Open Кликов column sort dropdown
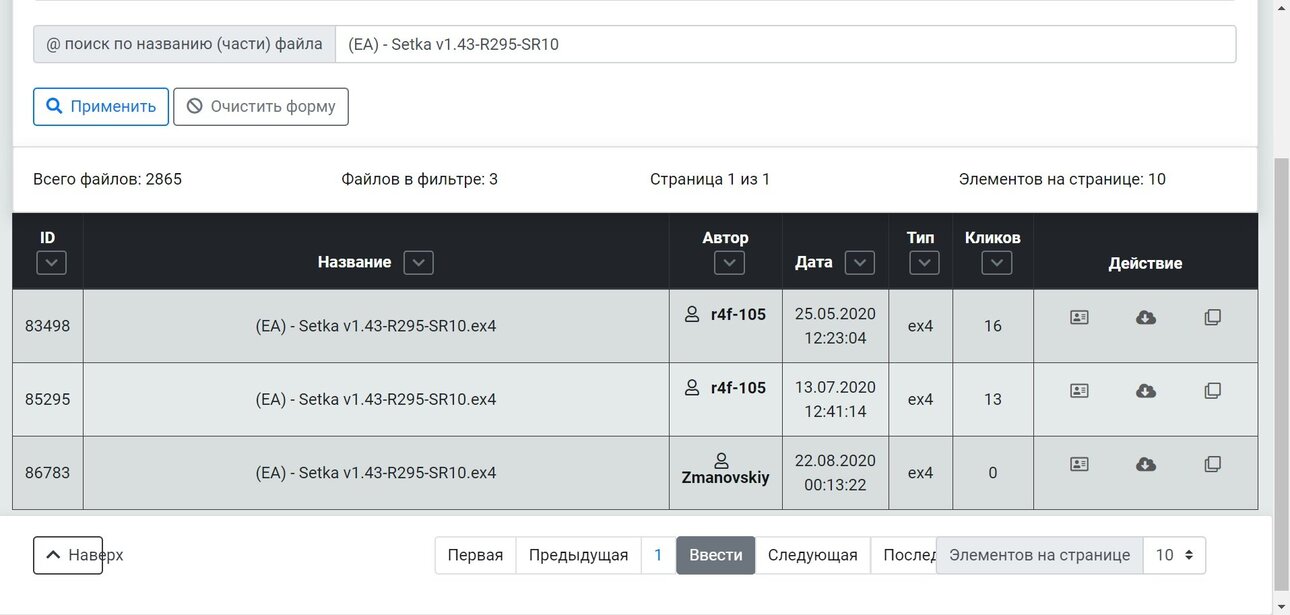1290x615 pixels. pyautogui.click(x=997, y=263)
